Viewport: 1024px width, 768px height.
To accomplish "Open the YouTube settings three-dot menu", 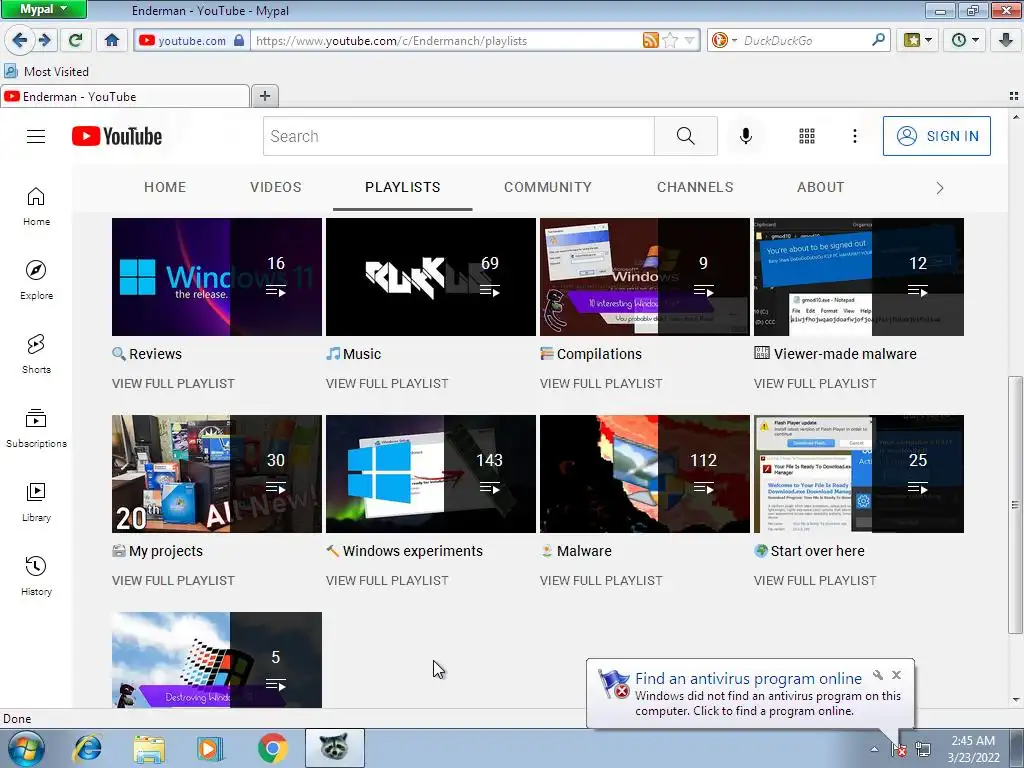I will (855, 136).
